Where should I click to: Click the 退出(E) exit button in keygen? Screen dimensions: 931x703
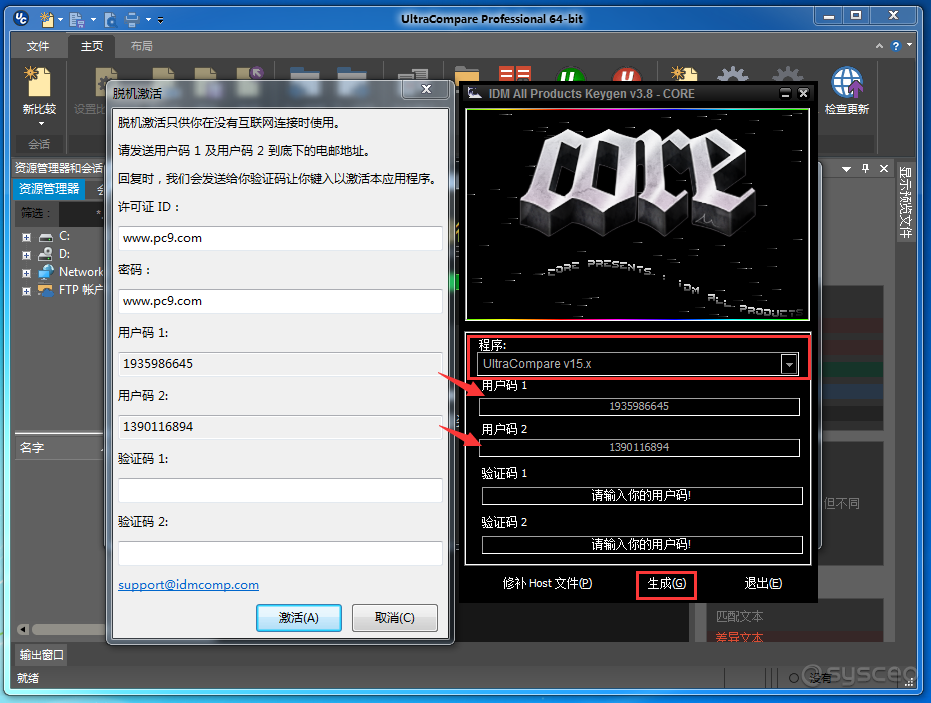point(763,584)
